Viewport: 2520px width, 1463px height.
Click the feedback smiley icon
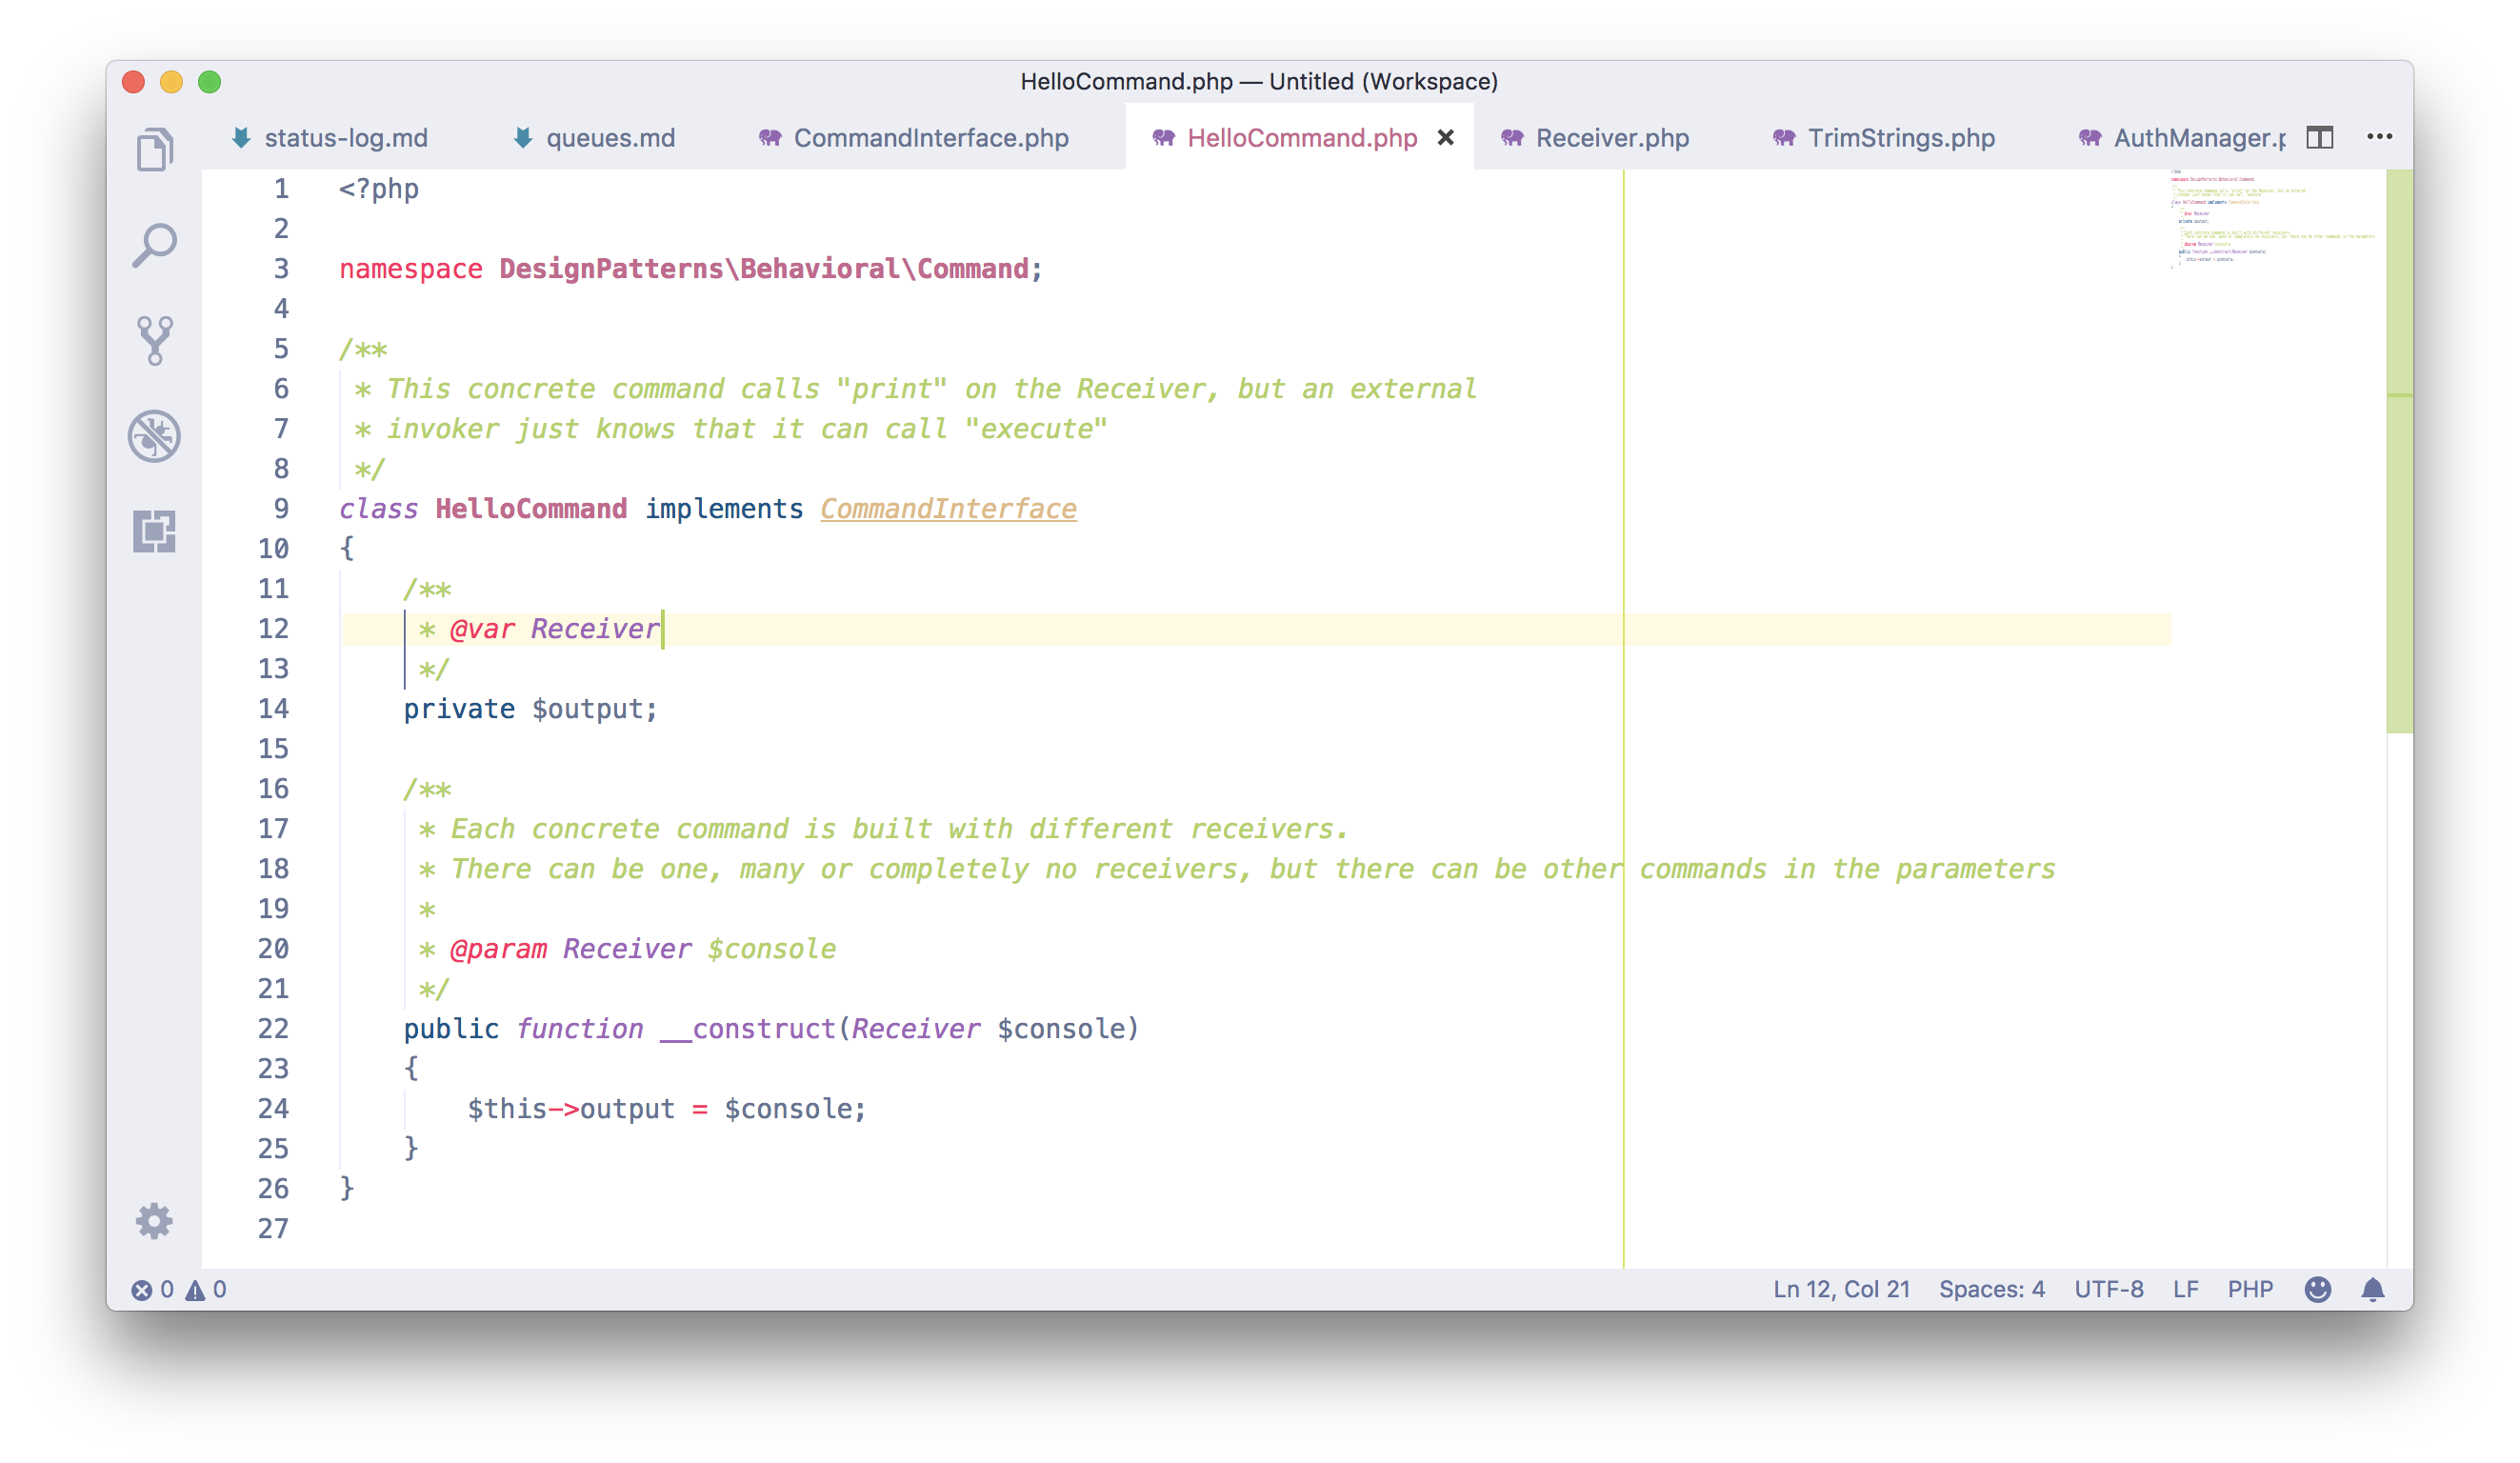click(x=2318, y=1290)
